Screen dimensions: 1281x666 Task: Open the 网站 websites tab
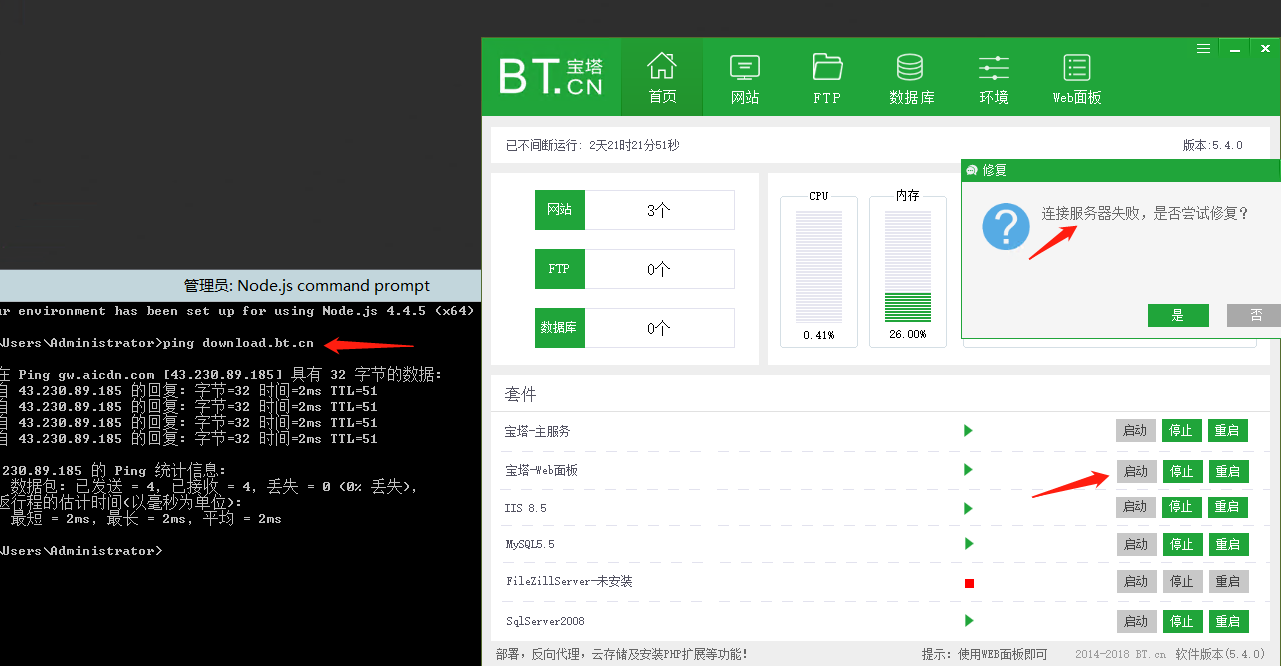pos(745,77)
